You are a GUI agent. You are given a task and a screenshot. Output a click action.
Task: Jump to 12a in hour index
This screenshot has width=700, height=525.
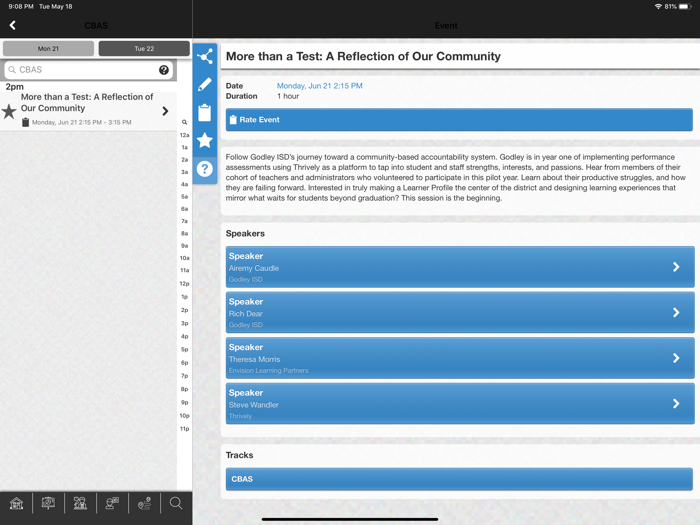tap(184, 135)
